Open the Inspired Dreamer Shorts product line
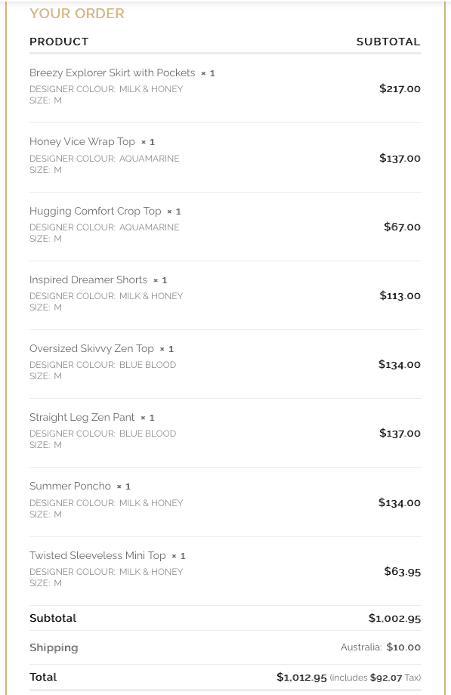451x695 pixels. coord(88,280)
